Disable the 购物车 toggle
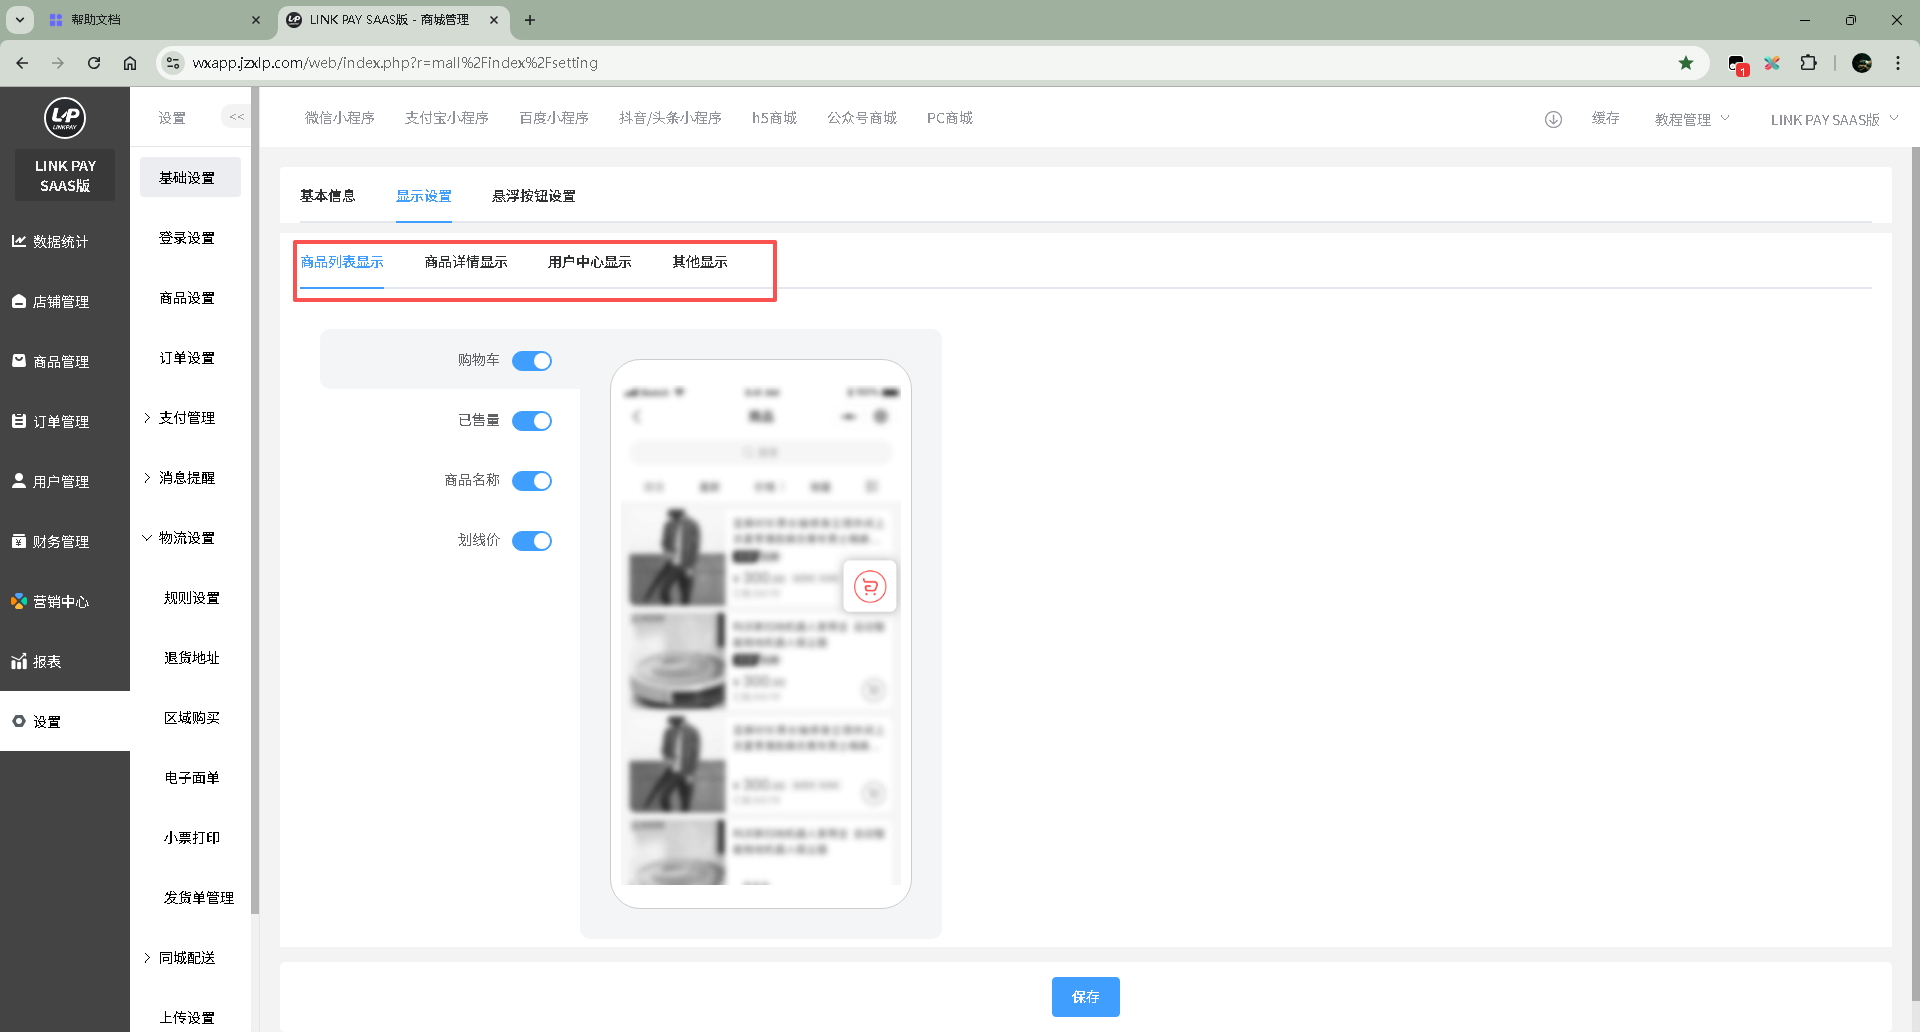Viewport: 1920px width, 1032px height. point(532,361)
